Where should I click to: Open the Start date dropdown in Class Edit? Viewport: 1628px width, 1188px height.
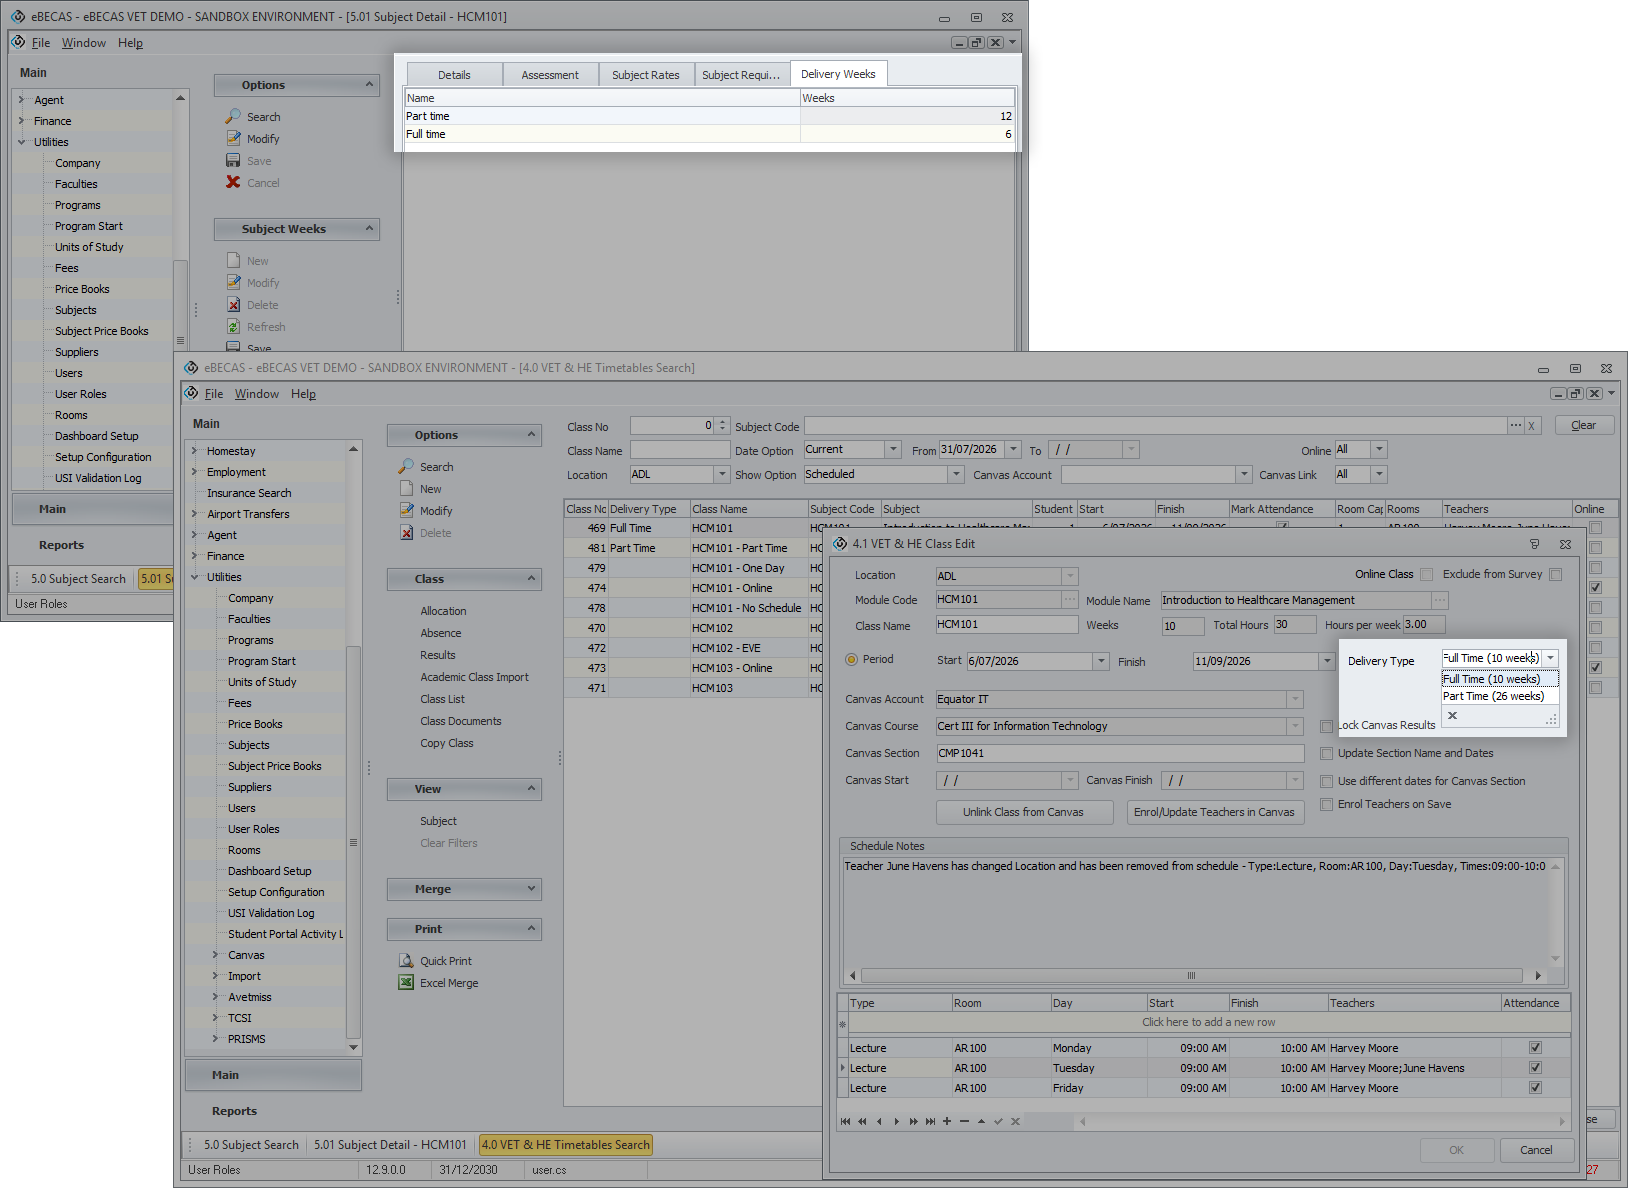[1101, 661]
